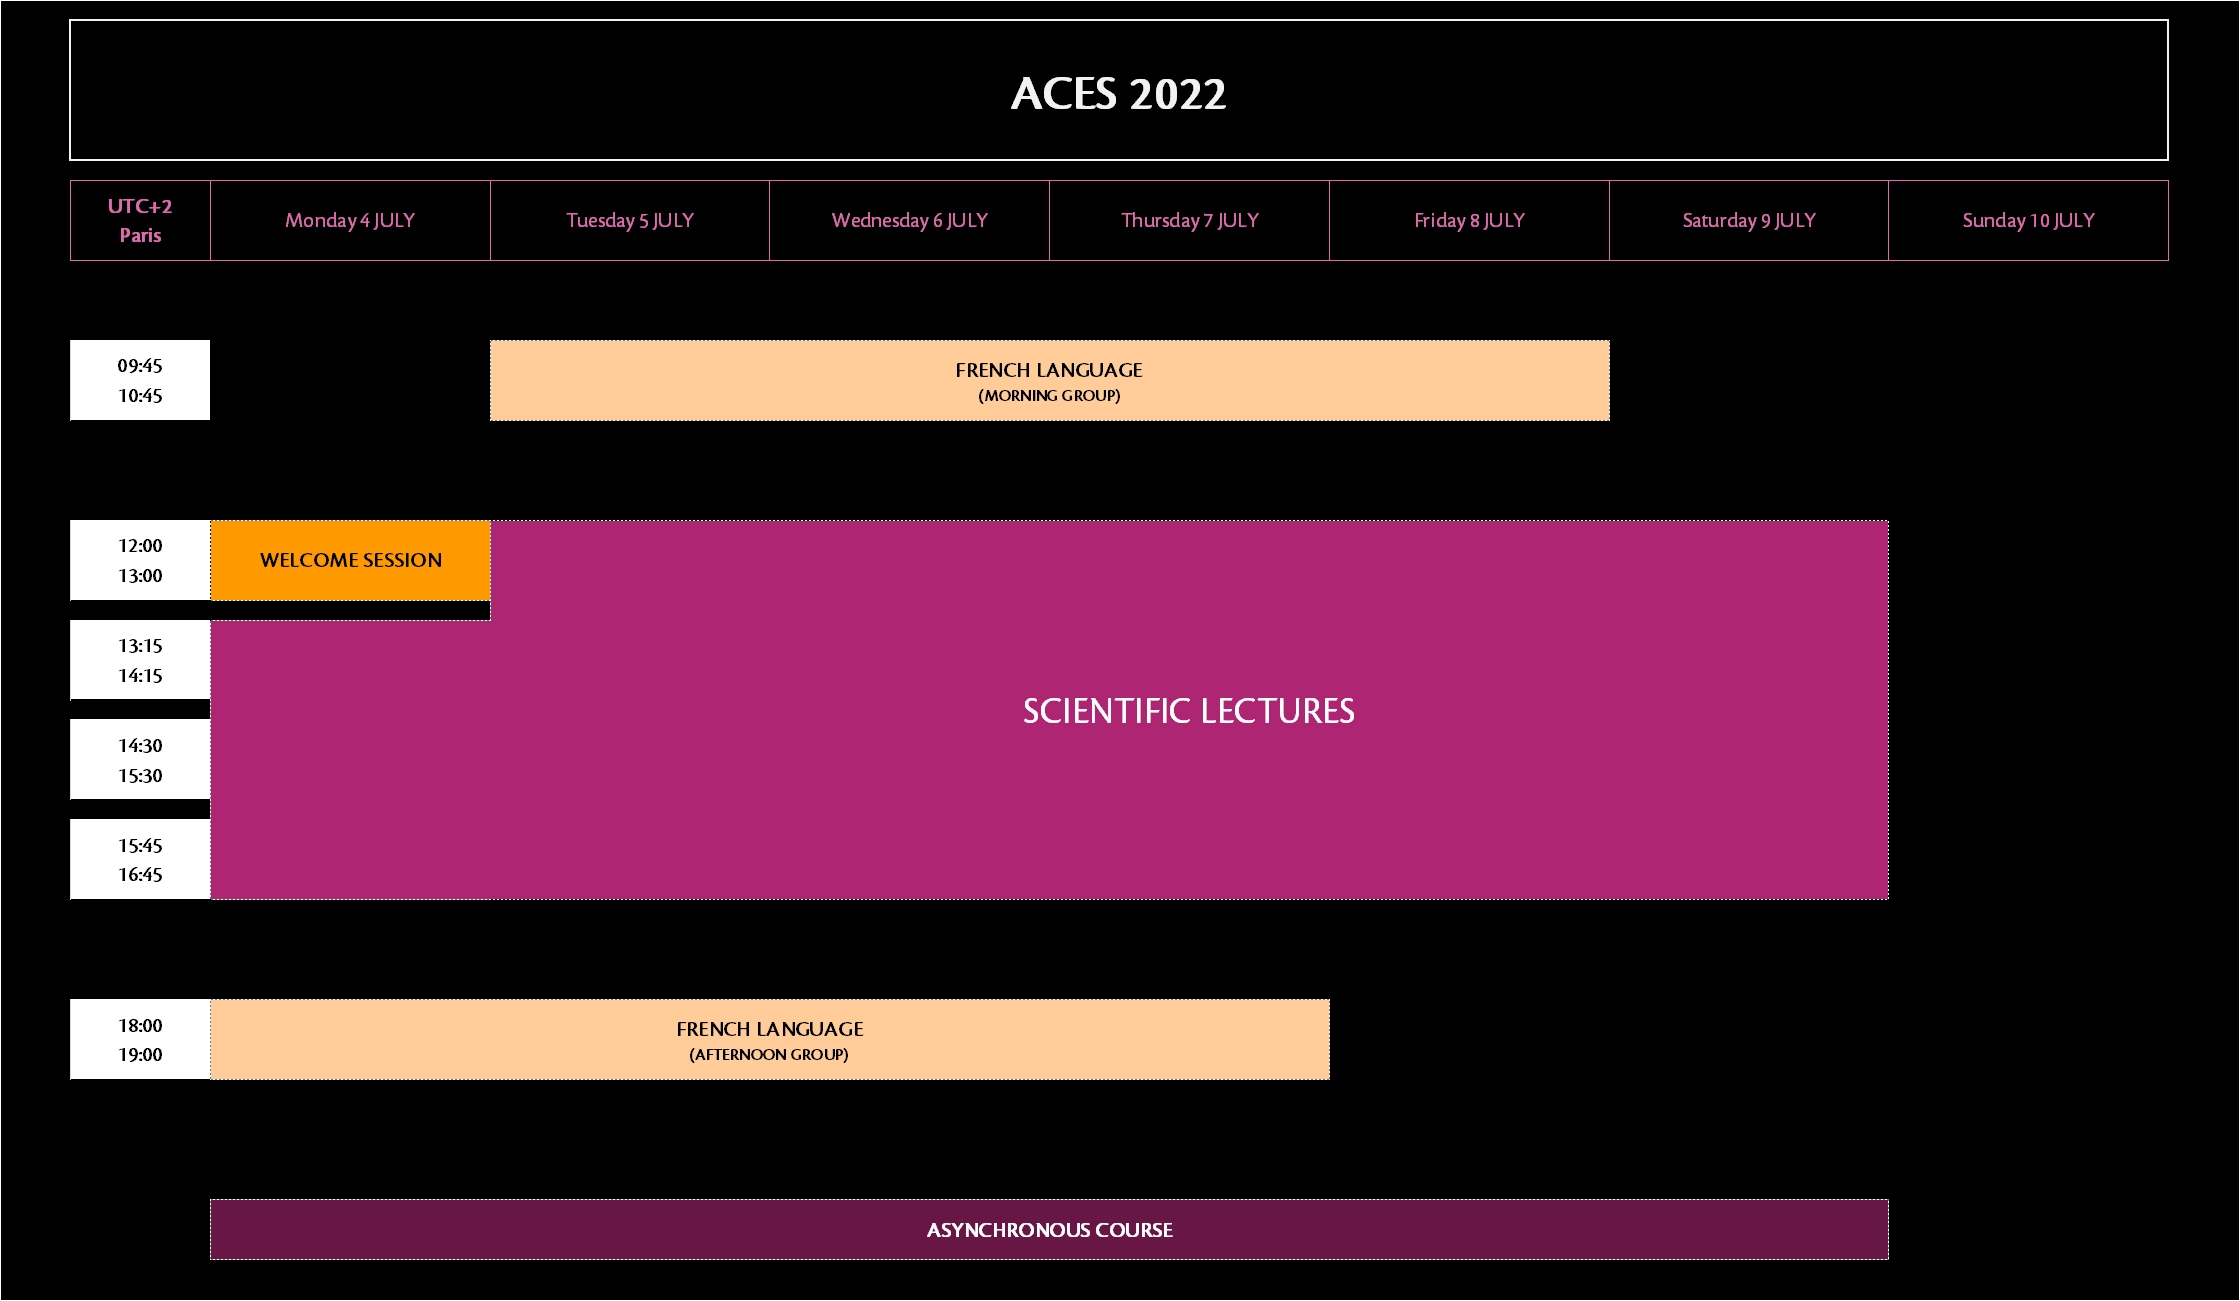This screenshot has height=1301, width=2240.
Task: Select the 09:45–10:45 time slot
Action: (140, 381)
